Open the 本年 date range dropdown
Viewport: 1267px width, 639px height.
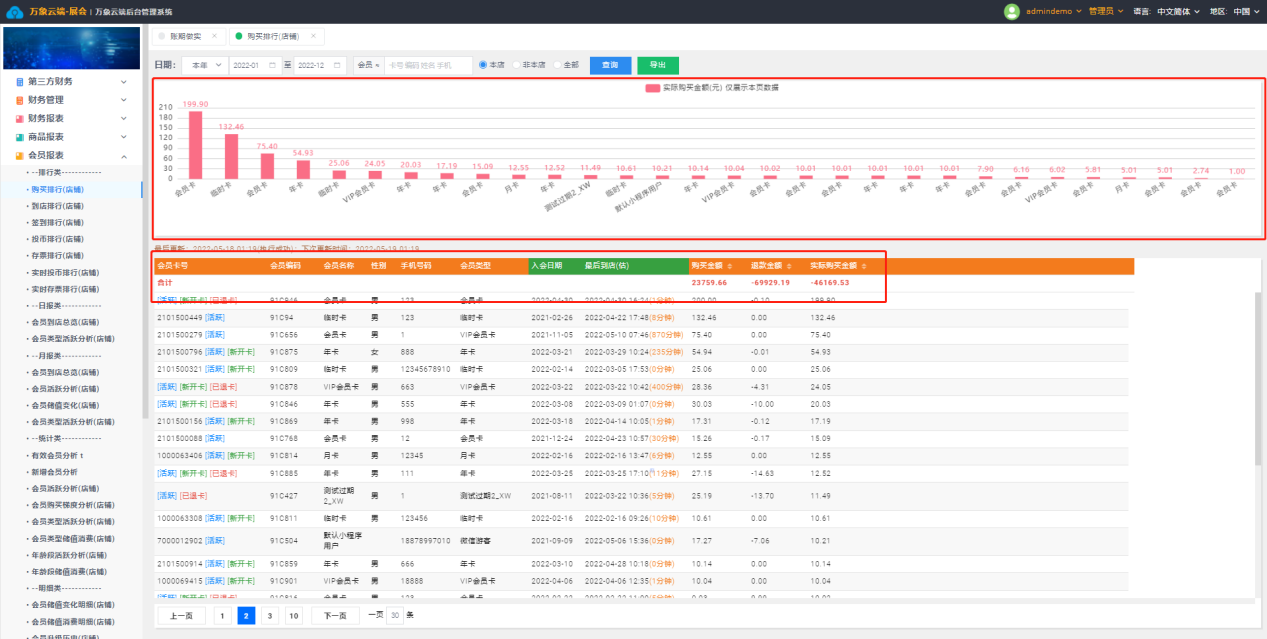(203, 65)
